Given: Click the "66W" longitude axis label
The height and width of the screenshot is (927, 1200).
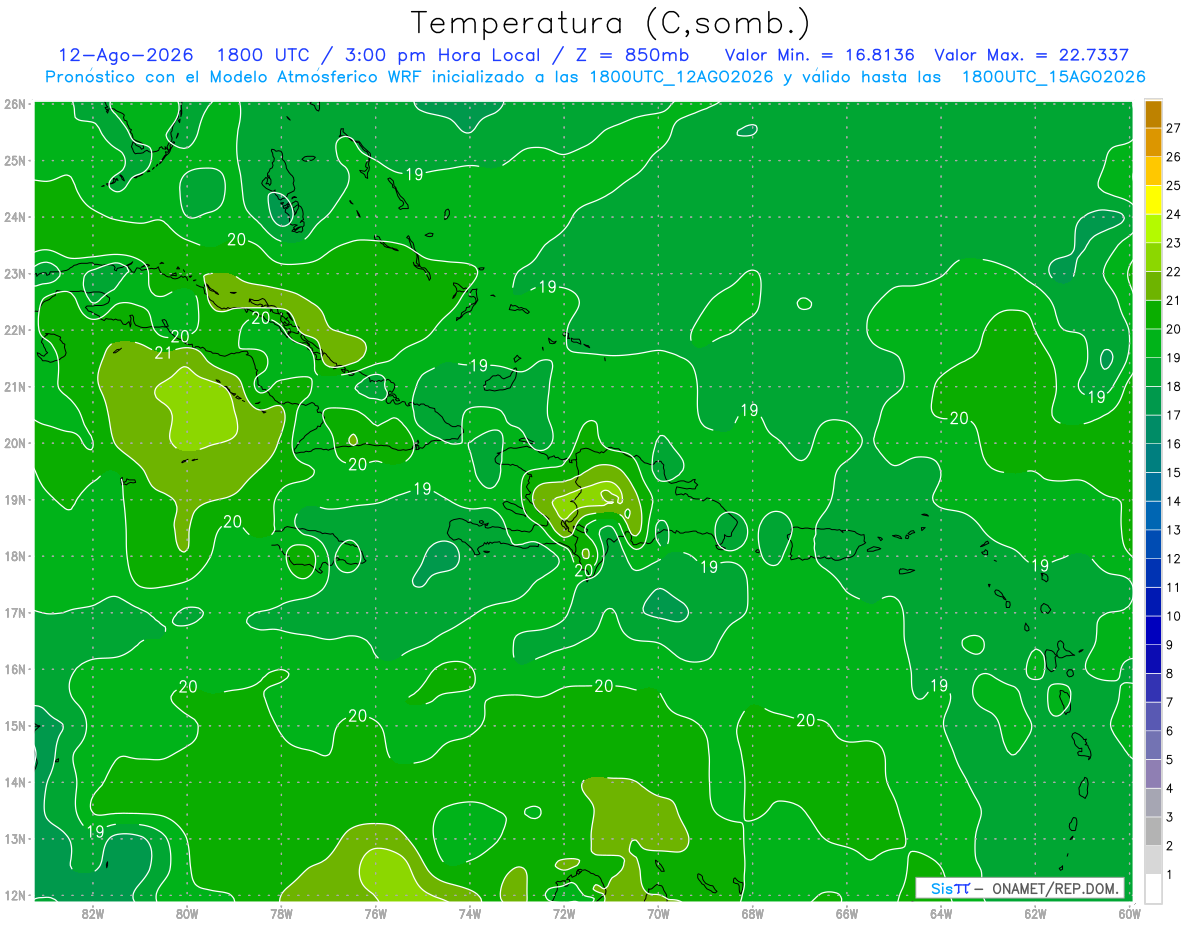Looking at the screenshot, I should 847,913.
